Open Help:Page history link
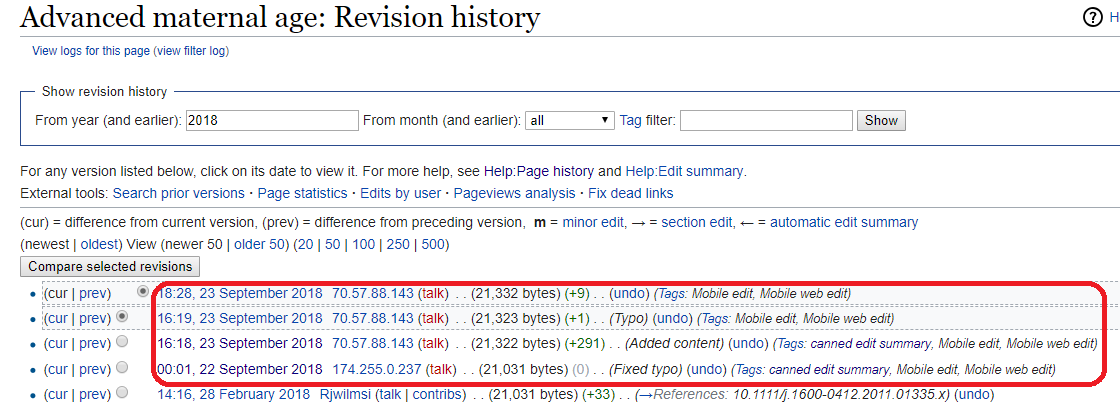 click(539, 171)
